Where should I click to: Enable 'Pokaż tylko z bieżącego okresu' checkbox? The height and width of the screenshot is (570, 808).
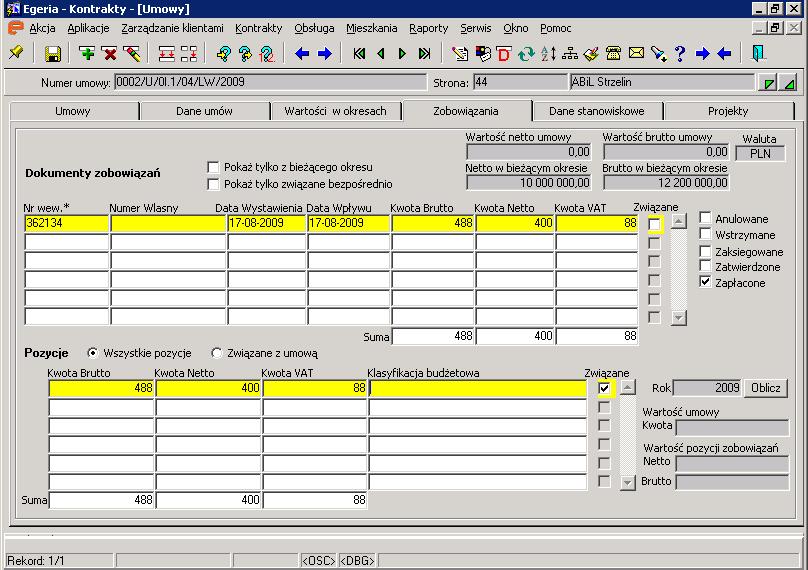[x=213, y=167]
